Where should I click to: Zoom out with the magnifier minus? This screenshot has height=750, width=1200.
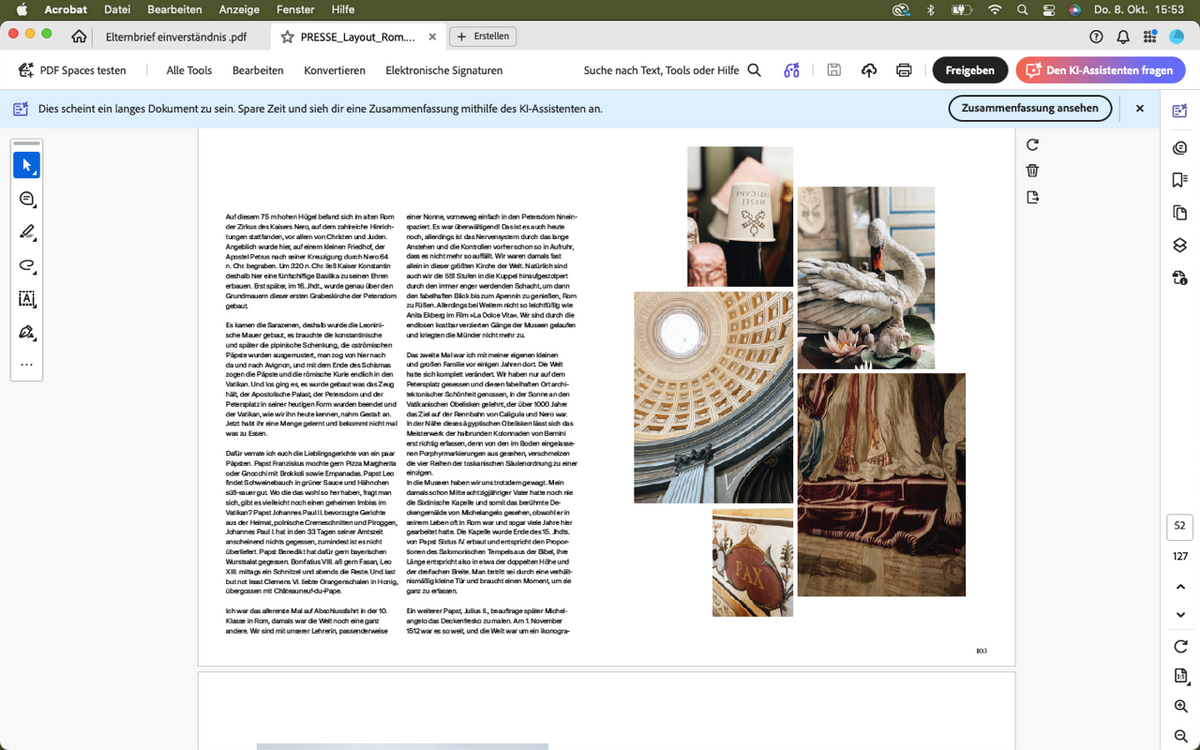(1180, 735)
